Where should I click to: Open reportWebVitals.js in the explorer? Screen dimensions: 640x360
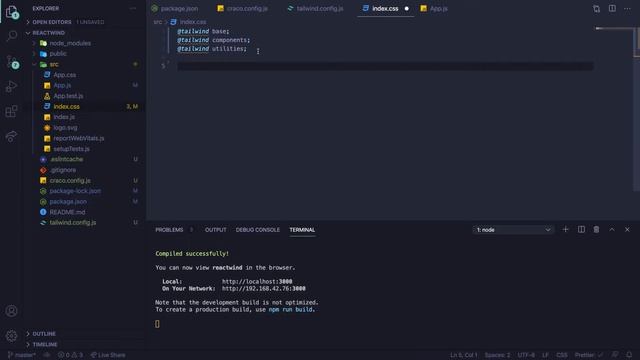point(79,138)
